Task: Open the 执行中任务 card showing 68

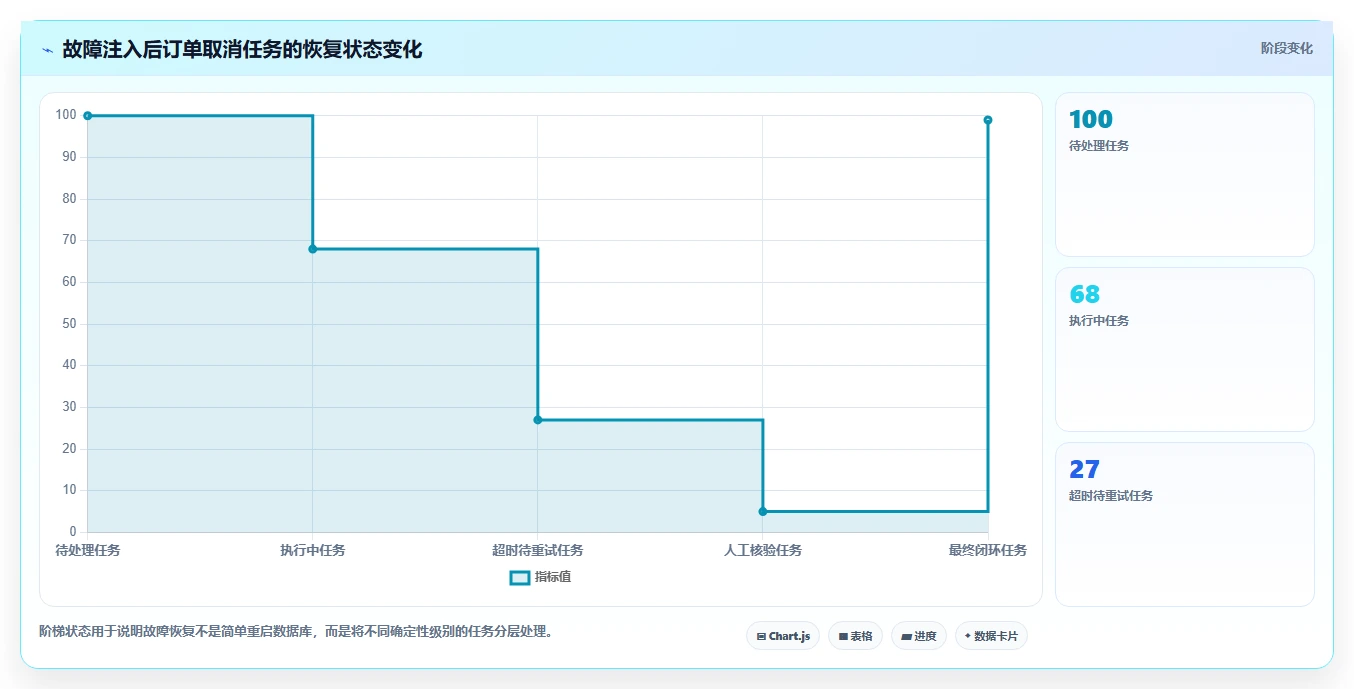Action: coord(1184,349)
